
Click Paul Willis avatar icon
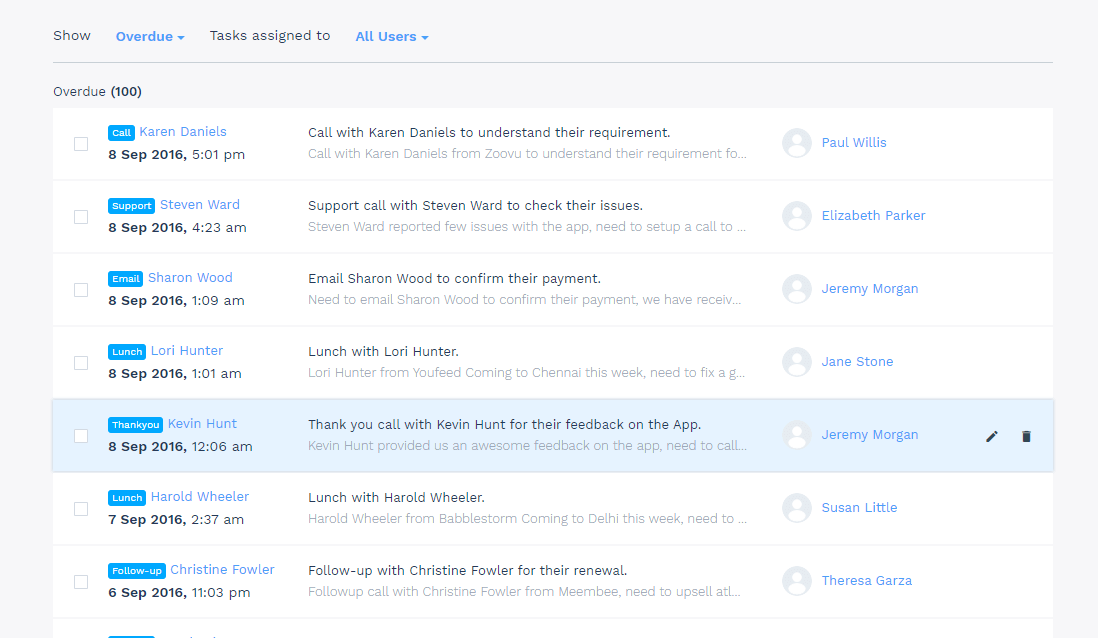(x=797, y=143)
